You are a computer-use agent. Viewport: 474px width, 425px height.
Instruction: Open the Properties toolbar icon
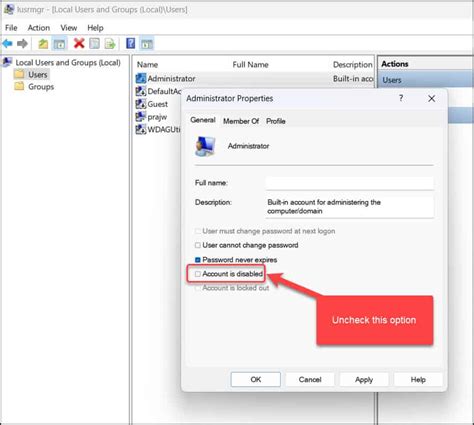coord(95,44)
